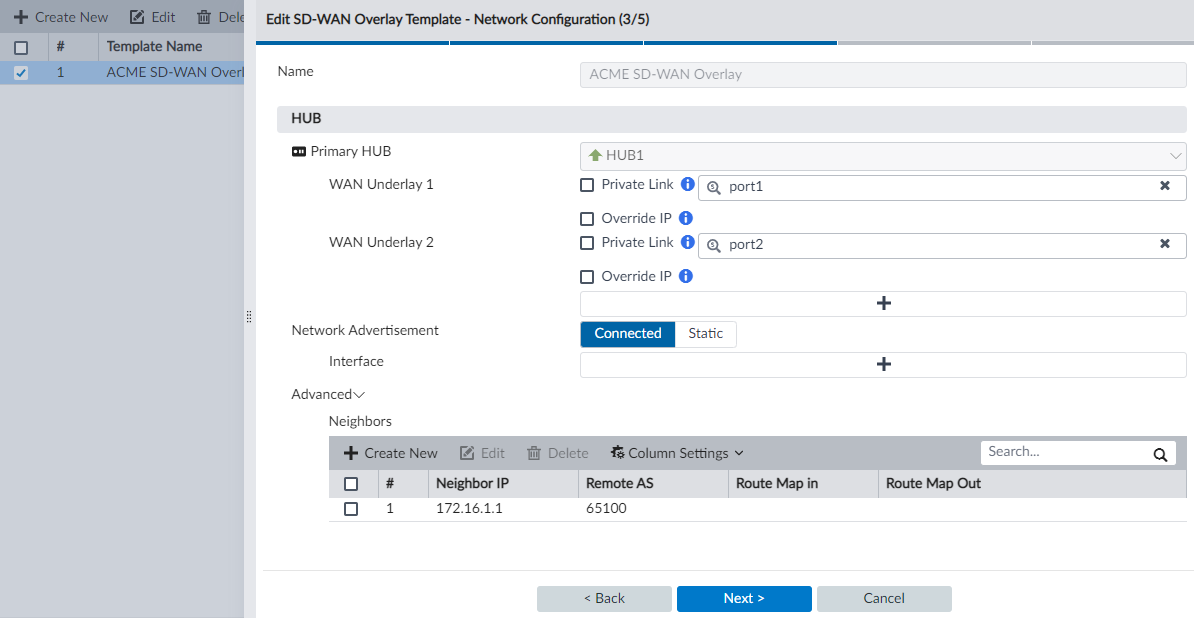Screen dimensions: 1194x618
Task: Open the Primary HUB dropdown
Action: [883, 156]
